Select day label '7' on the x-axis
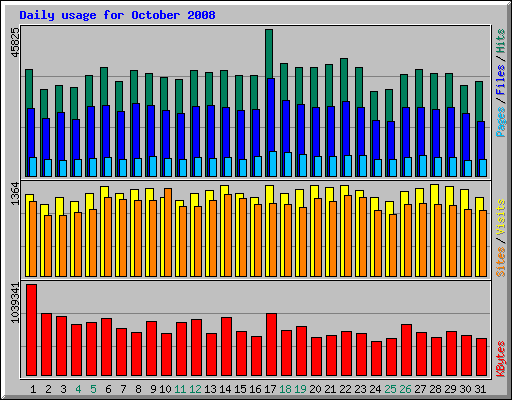Viewport: 512px width, 400px height. tap(123, 389)
